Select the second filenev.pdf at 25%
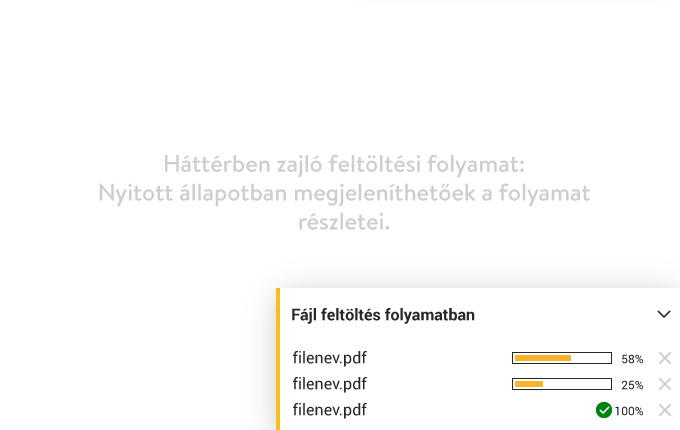 click(x=330, y=384)
